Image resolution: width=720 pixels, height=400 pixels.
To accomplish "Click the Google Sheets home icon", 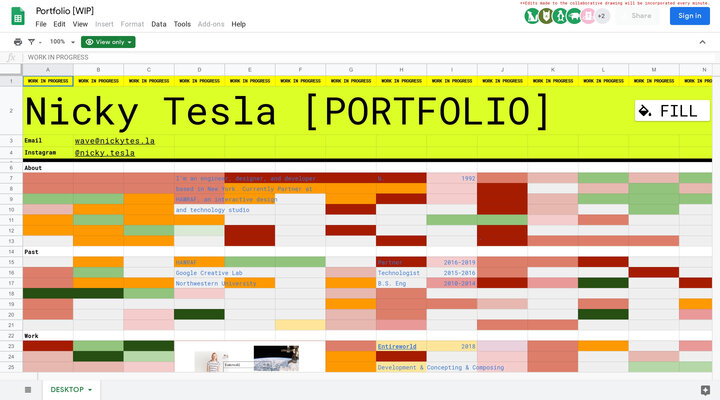I will pos(17,16).
